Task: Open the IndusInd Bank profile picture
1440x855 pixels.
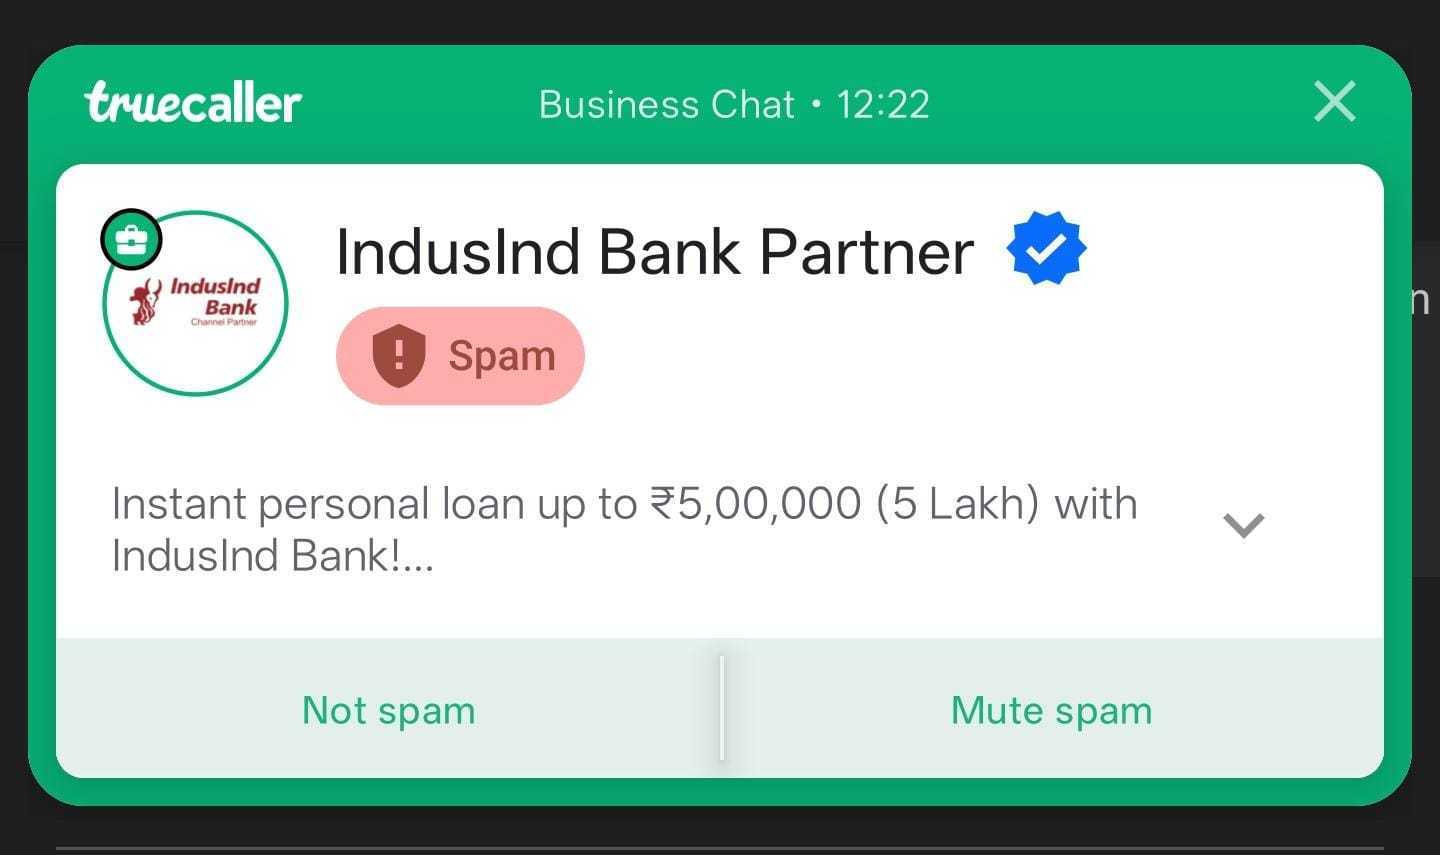Action: pyautogui.click(x=195, y=303)
